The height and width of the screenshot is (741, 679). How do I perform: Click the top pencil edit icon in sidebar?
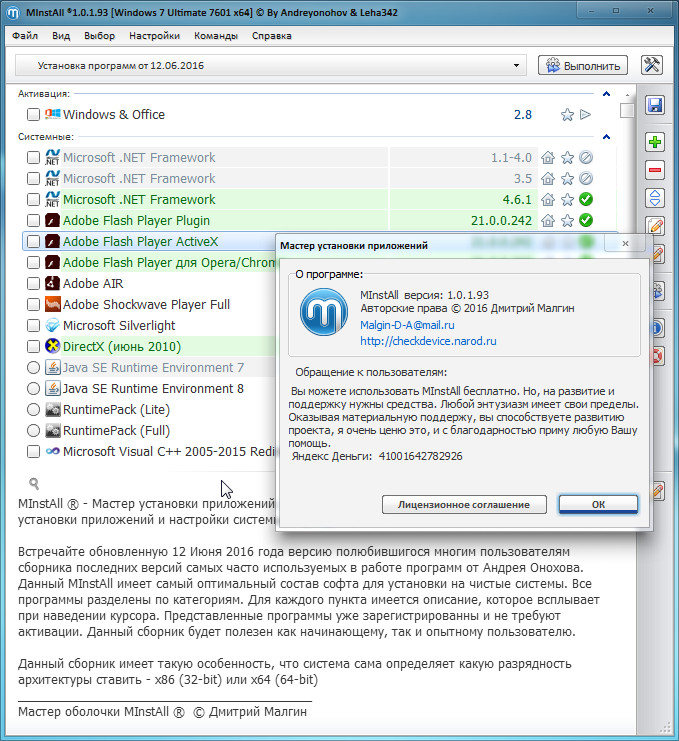click(656, 226)
